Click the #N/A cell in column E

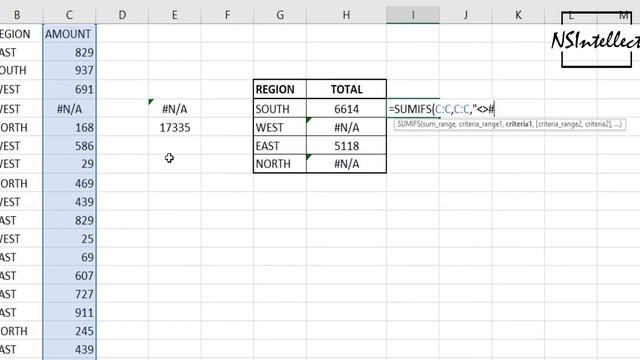tap(174, 109)
